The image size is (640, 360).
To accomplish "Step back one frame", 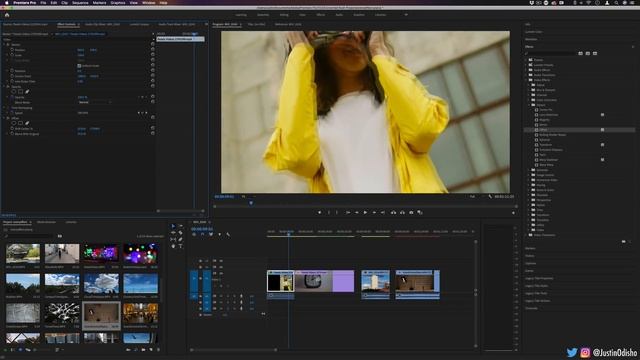I will [x=357, y=212].
